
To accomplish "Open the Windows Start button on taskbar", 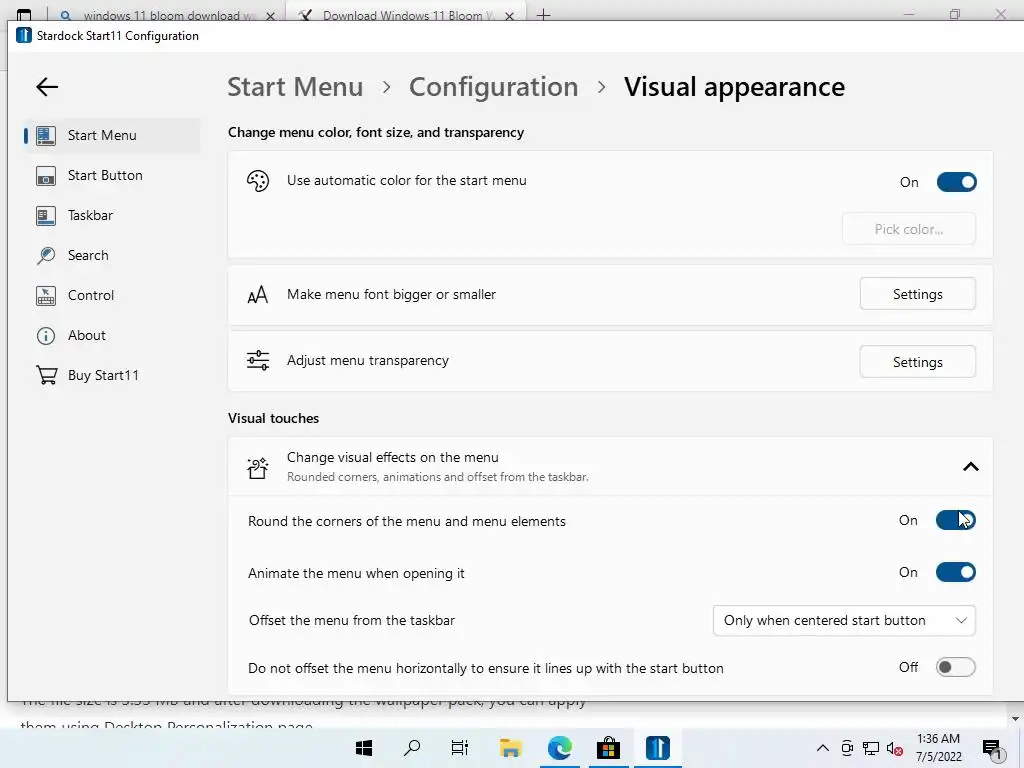I will click(364, 748).
